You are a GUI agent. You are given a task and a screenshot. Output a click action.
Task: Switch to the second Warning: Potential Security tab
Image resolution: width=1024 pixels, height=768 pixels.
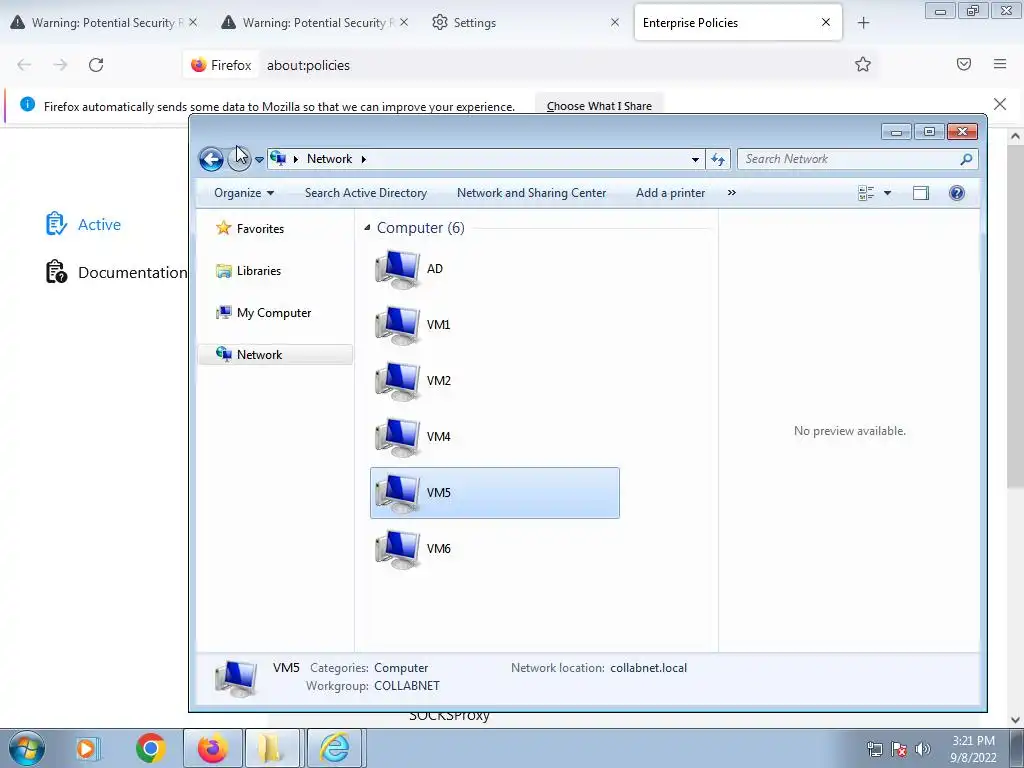point(315,22)
